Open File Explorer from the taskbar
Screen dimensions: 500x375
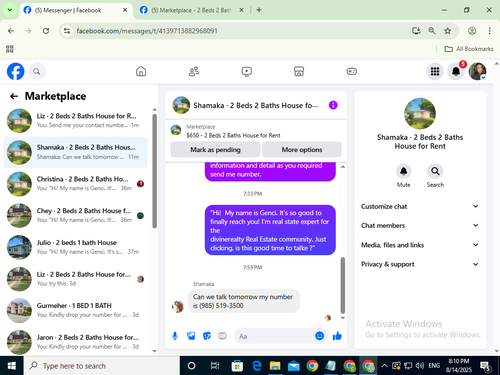point(275,366)
